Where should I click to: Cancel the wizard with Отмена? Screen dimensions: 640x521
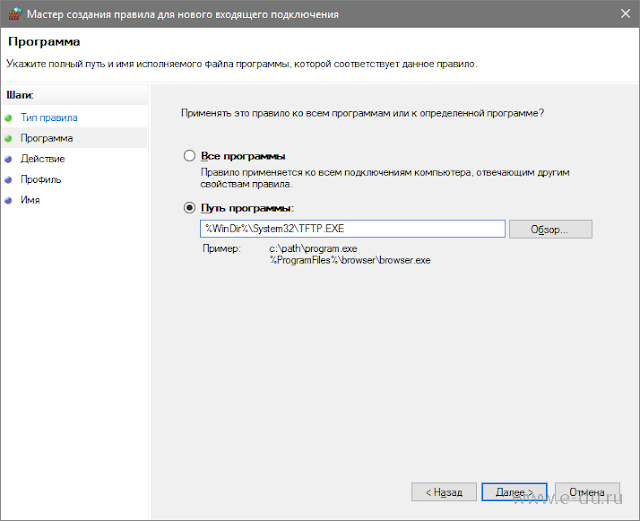[x=587, y=492]
